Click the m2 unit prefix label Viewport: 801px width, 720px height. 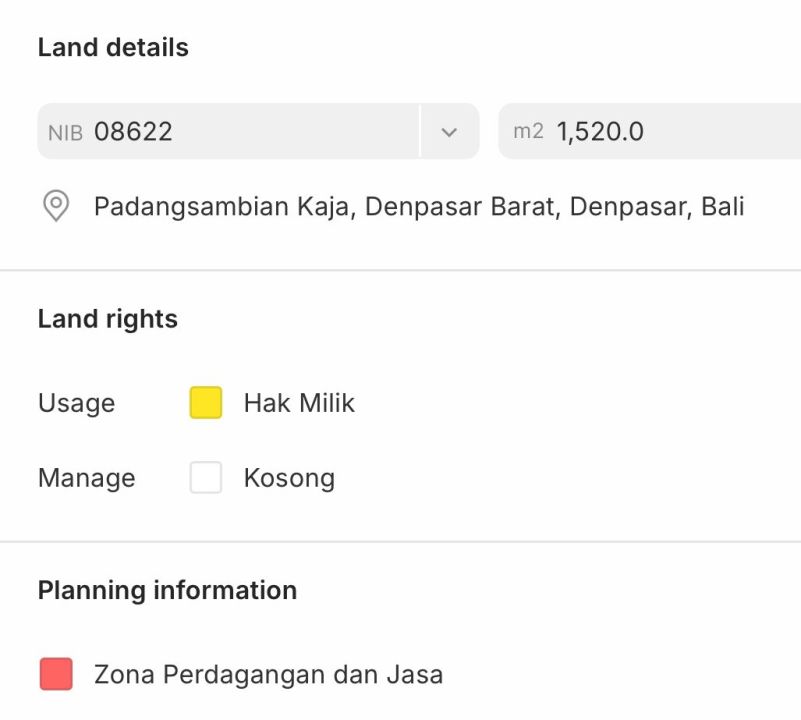pos(528,131)
